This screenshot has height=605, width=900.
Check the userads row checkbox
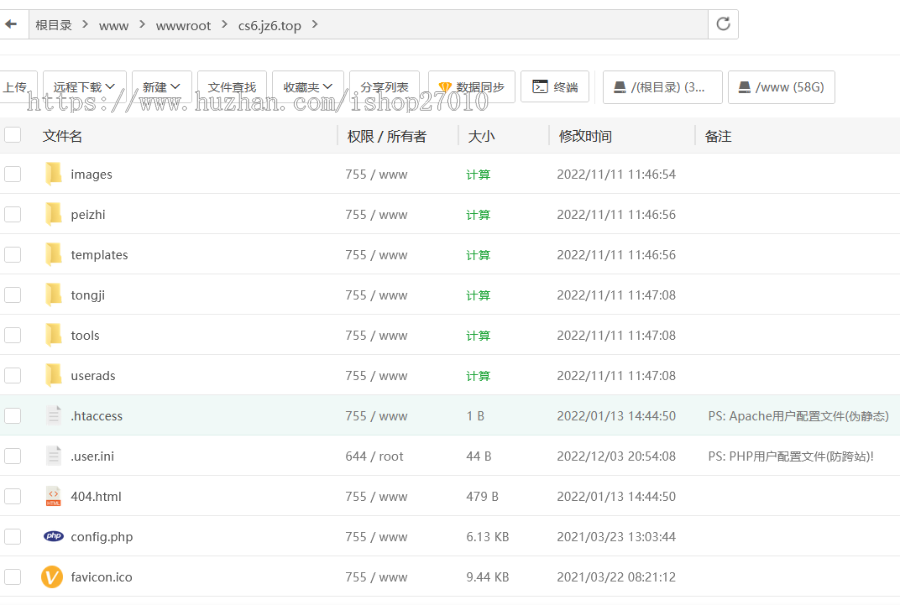pyautogui.click(x=13, y=375)
